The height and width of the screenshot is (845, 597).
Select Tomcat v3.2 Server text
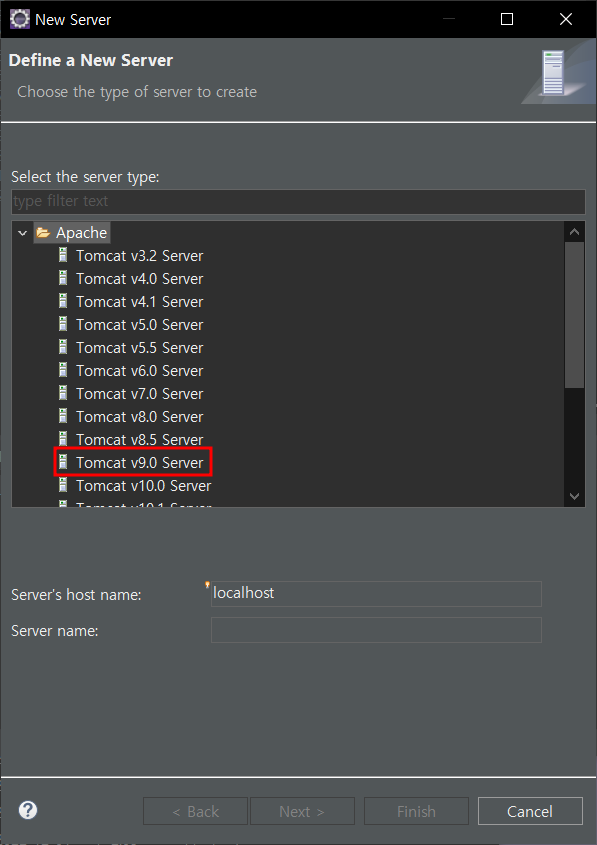140,255
